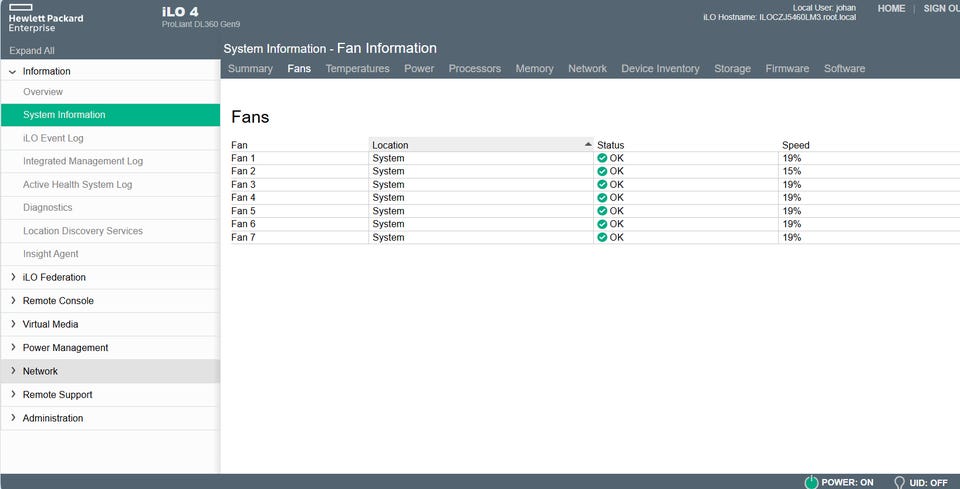960x489 pixels.
Task: Click Fan 1 green OK status icon
Action: (x=602, y=158)
